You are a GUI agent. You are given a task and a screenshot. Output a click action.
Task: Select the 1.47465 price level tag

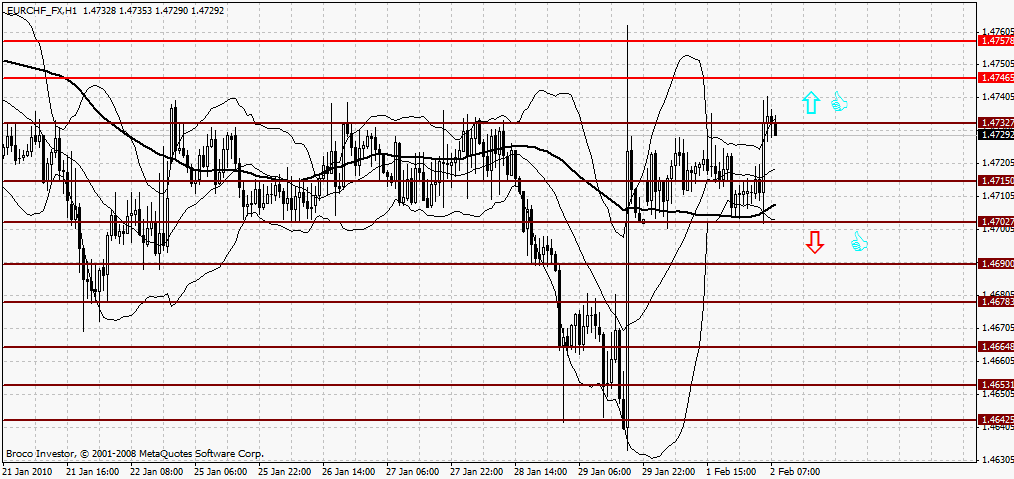996,77
